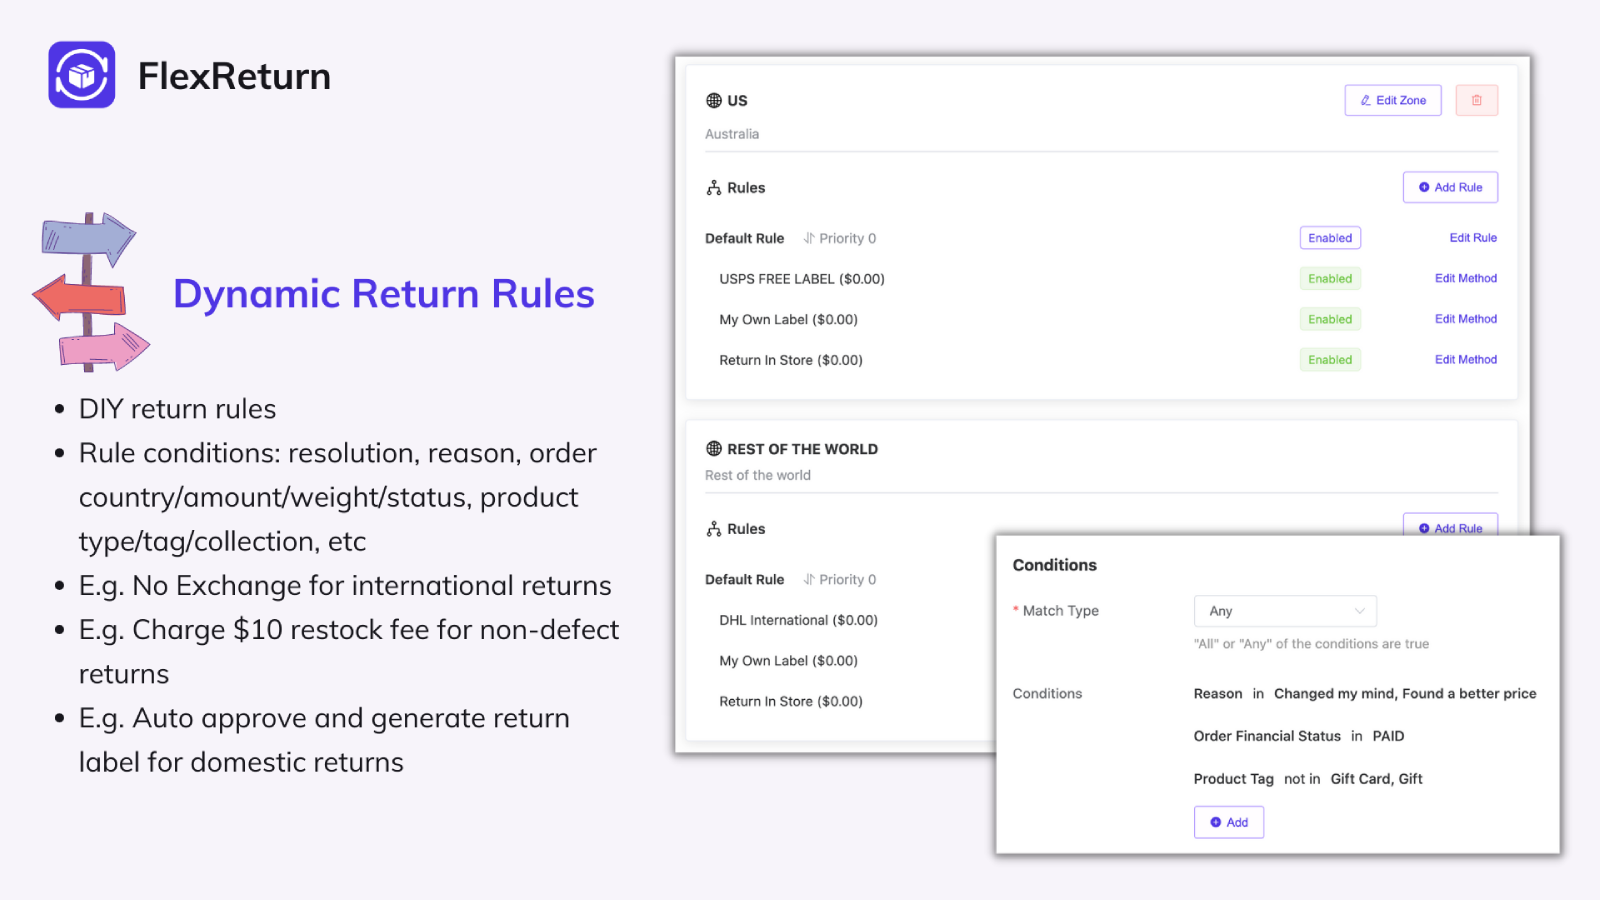Click the pencil icon inside Edit Zone button

pyautogui.click(x=1366, y=100)
